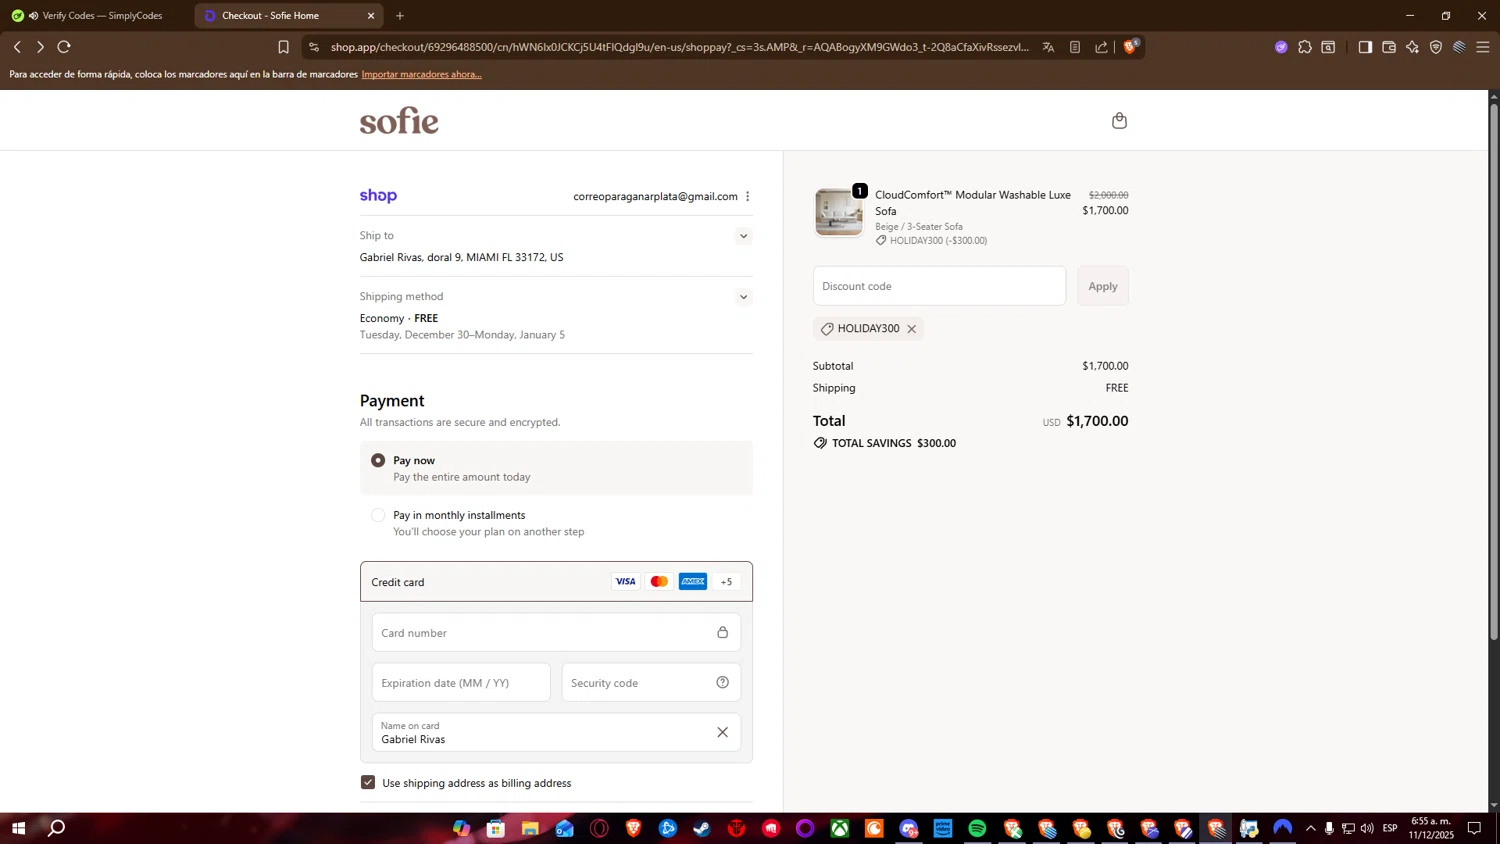Open the browser hamburger main menu
This screenshot has width=1500, height=844.
click(x=1483, y=47)
